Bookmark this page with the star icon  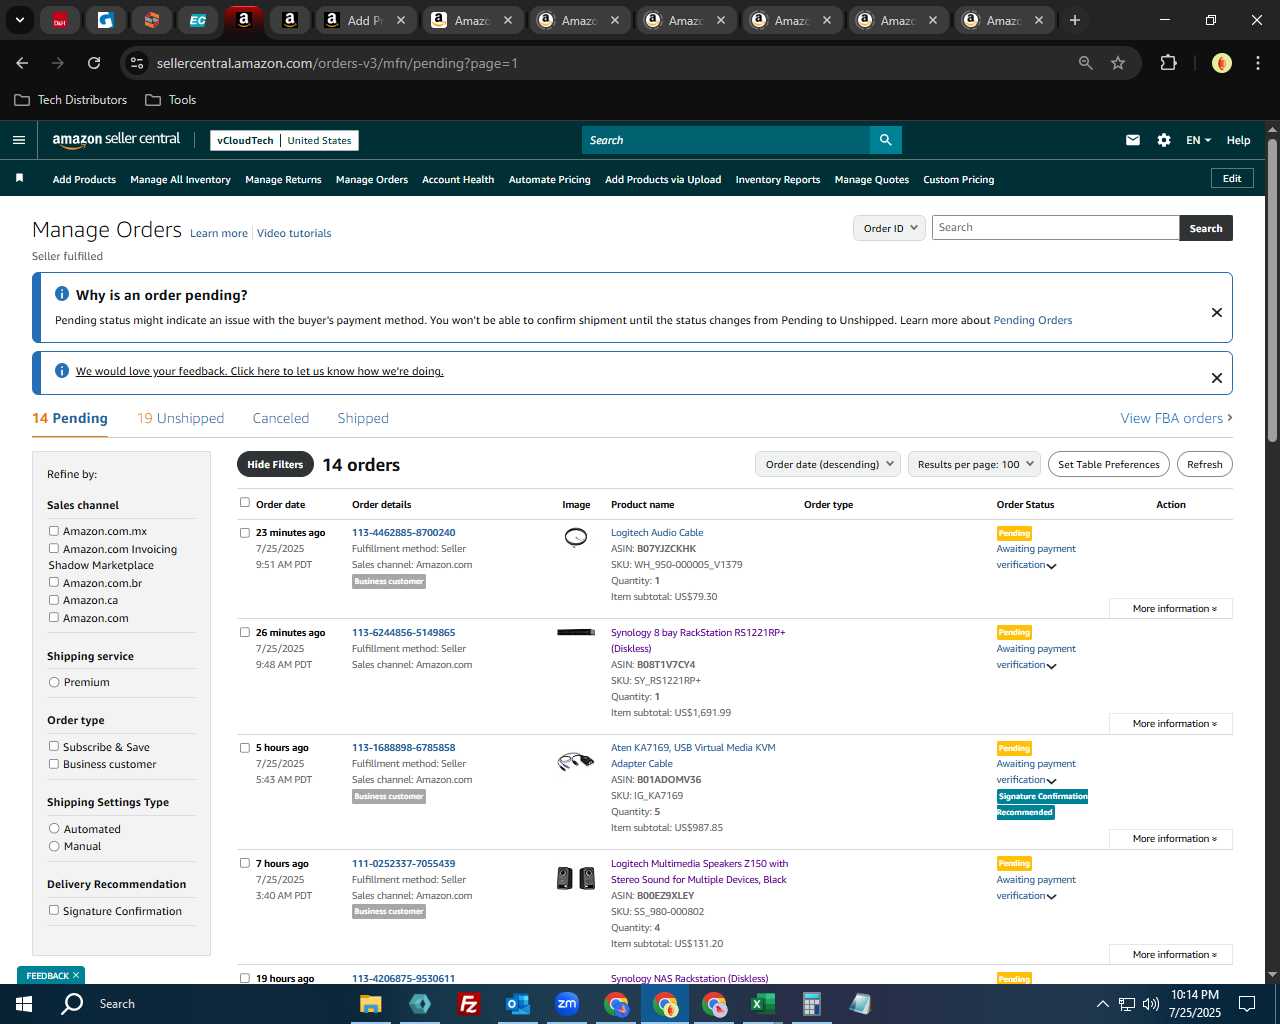pos(1118,63)
